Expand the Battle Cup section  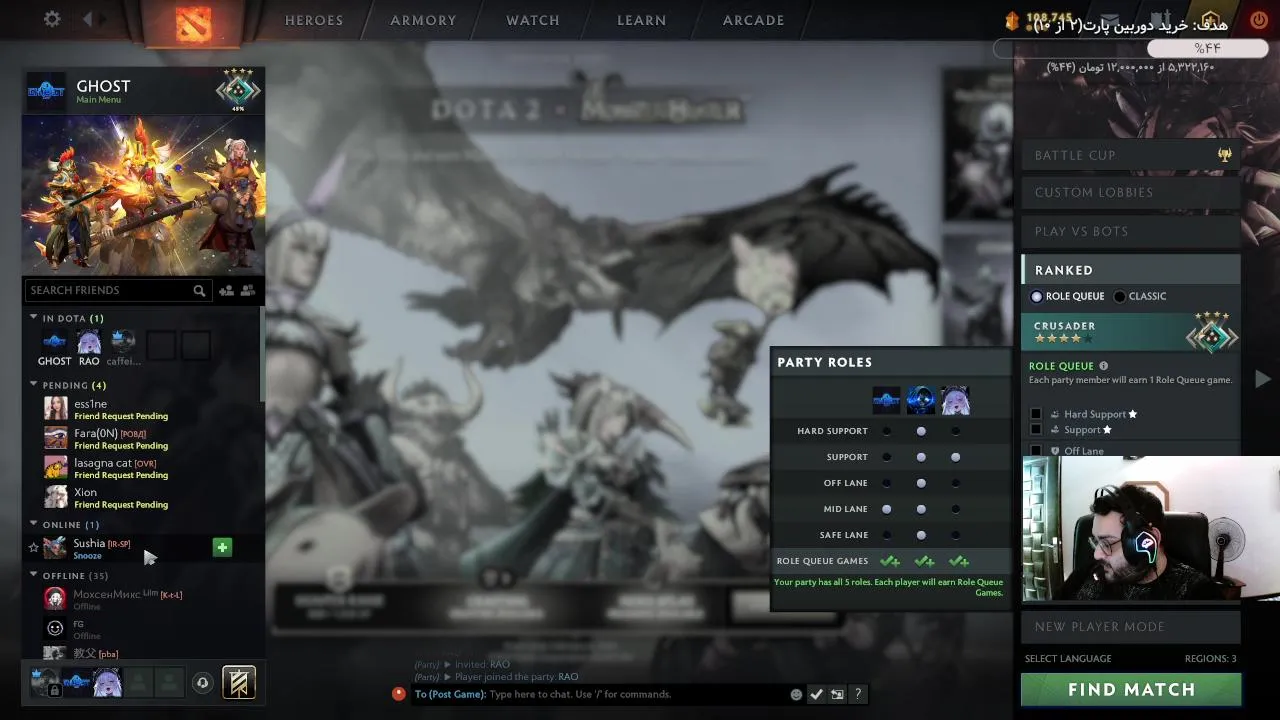(x=1131, y=155)
